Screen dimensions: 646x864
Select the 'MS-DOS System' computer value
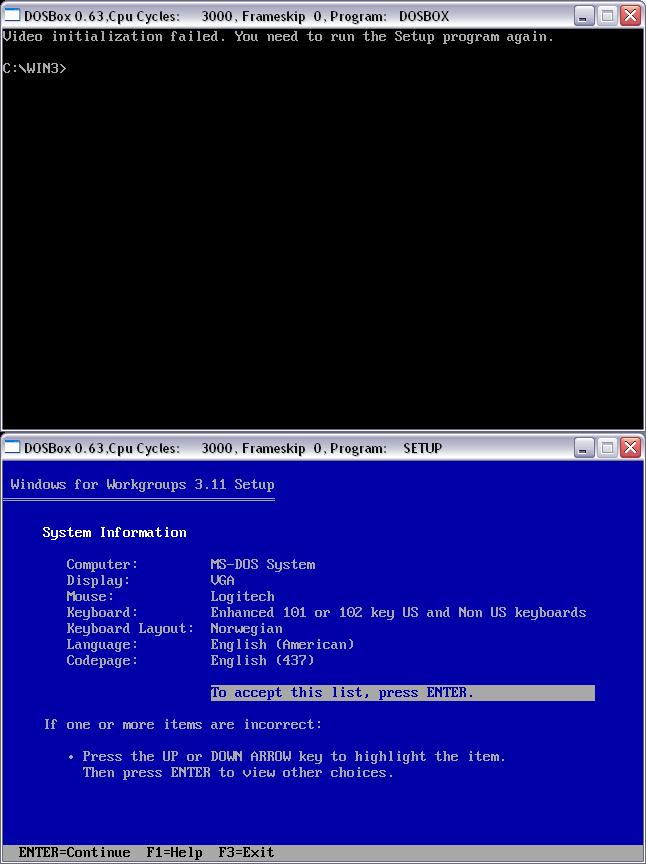click(x=263, y=565)
